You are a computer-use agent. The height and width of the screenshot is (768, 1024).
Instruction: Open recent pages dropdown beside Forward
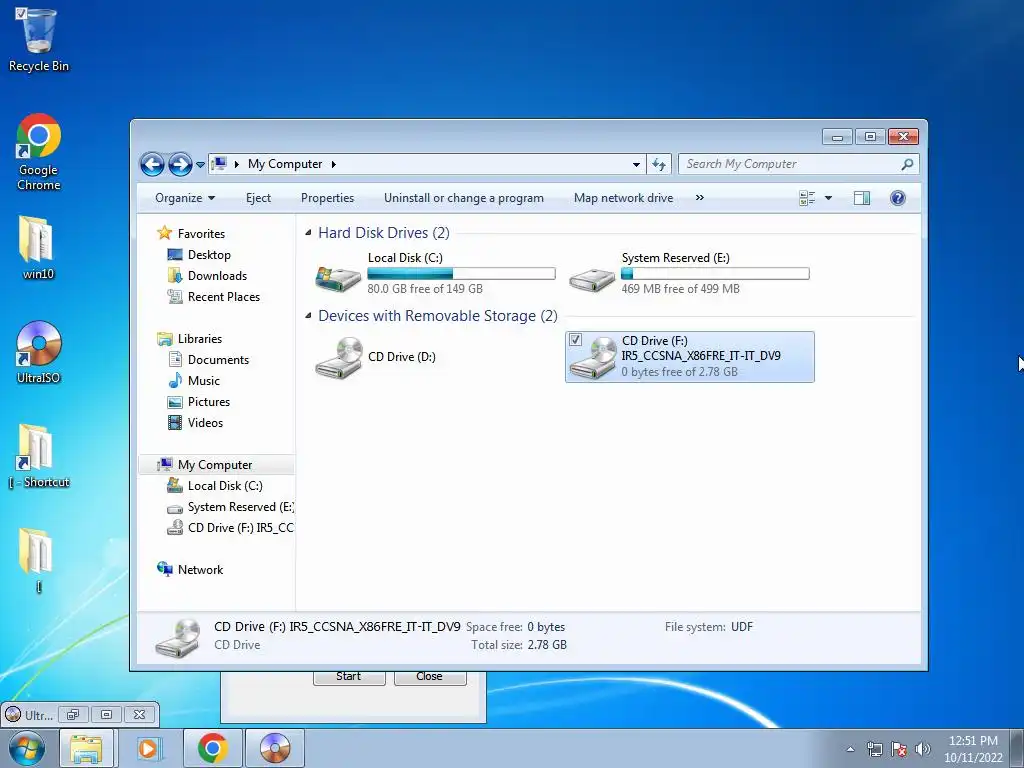click(200, 165)
